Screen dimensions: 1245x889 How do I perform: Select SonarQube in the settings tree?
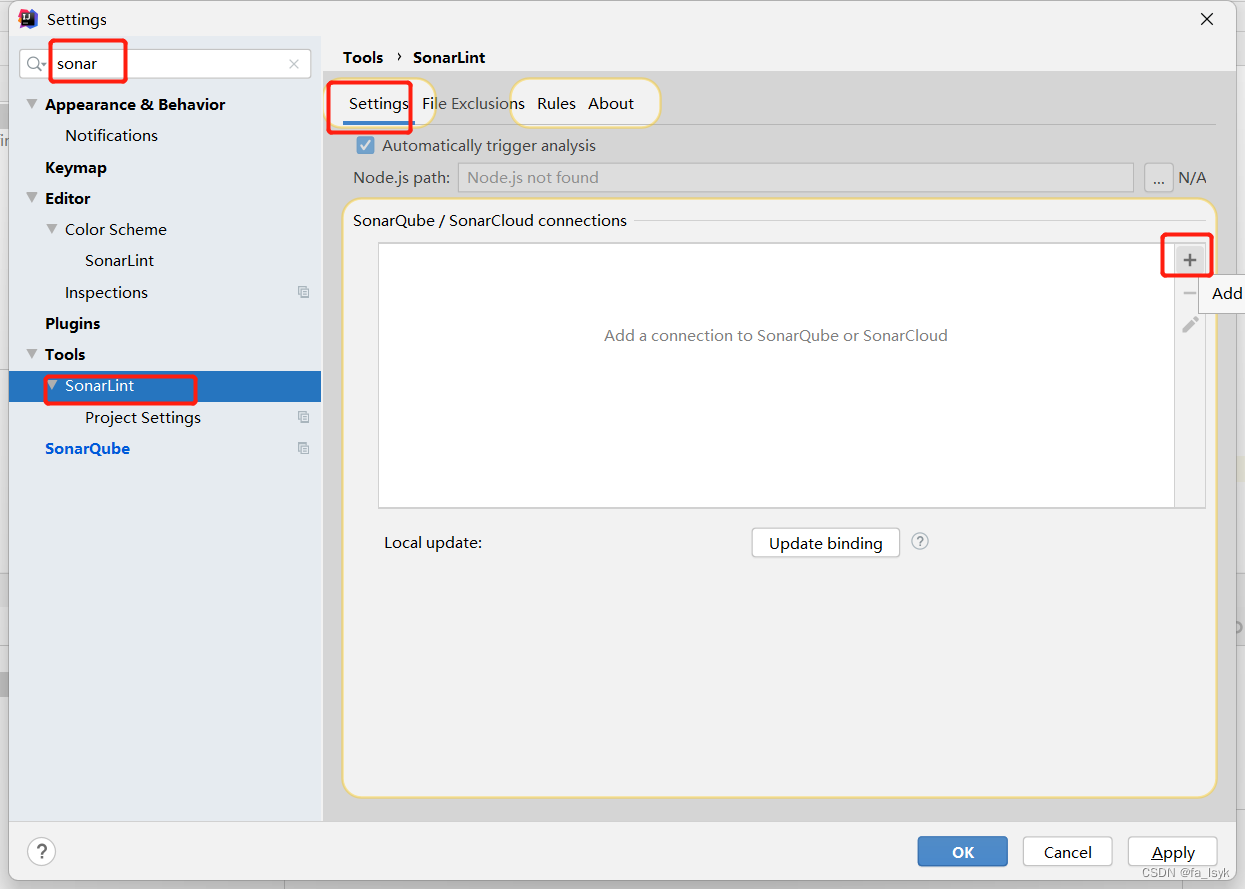[x=87, y=448]
